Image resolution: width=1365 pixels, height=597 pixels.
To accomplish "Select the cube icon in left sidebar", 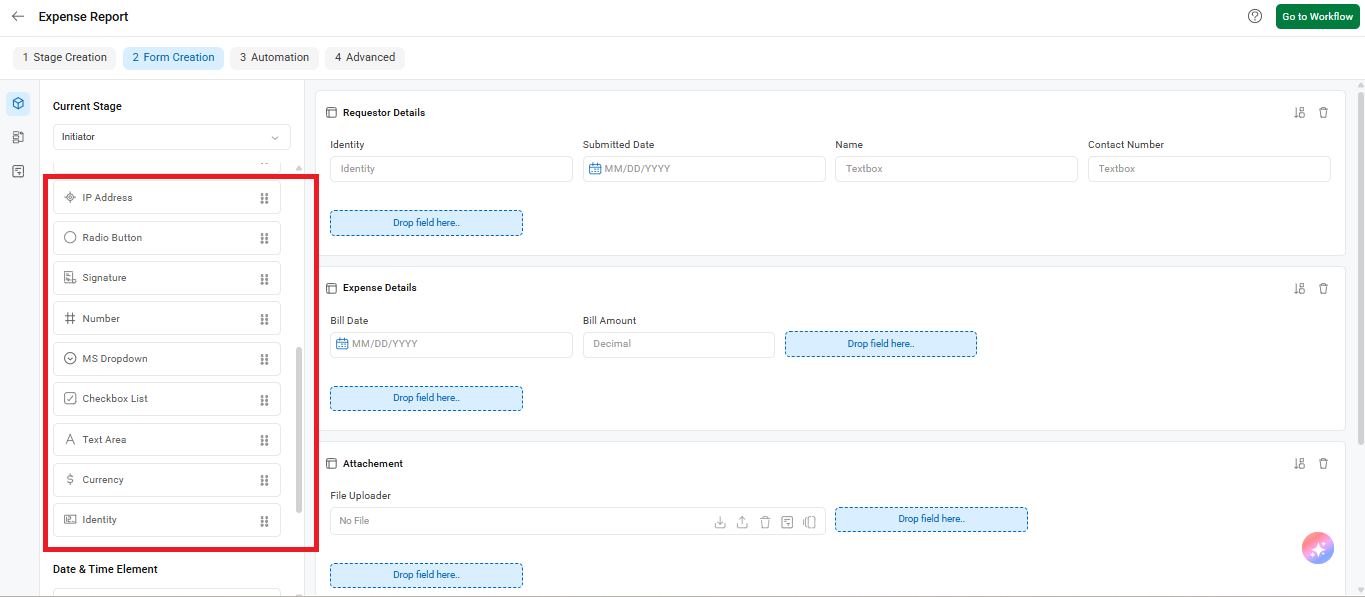I will 18,104.
